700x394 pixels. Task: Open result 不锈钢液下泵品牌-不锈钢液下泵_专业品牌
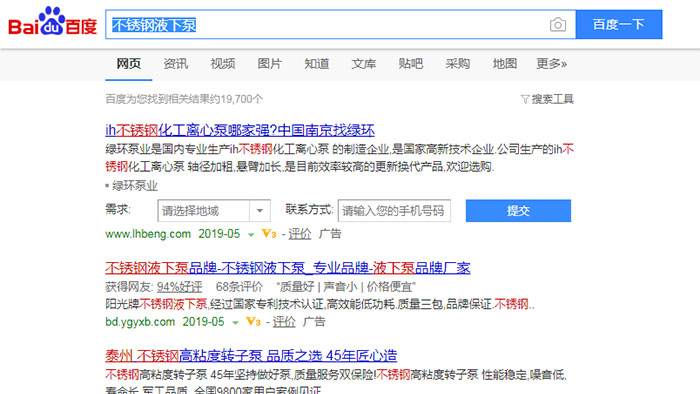(288, 268)
